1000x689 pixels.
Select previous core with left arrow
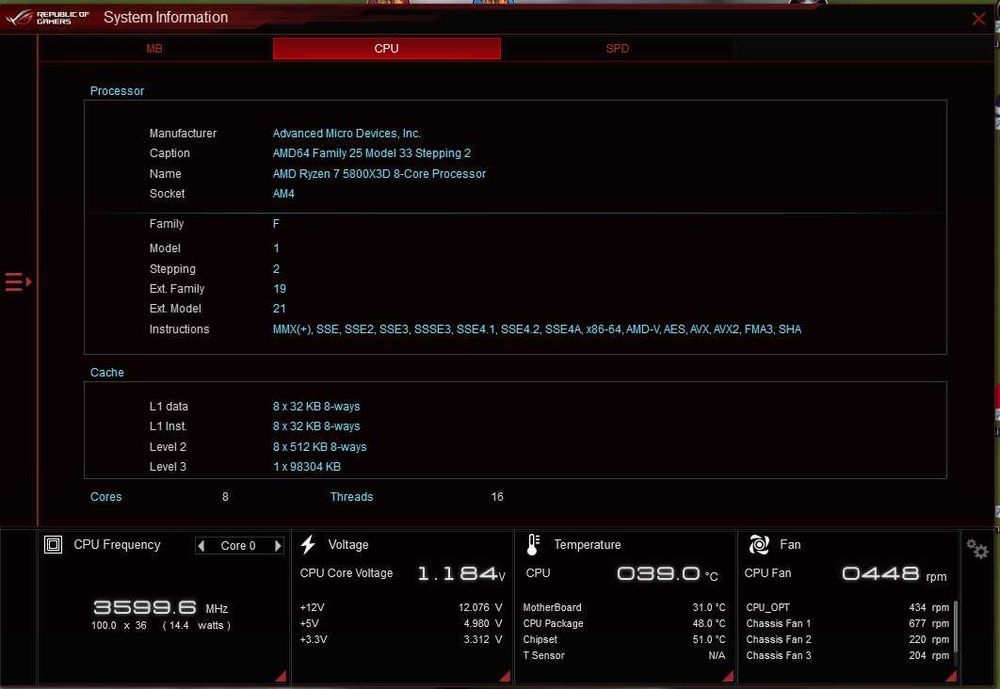[202, 545]
